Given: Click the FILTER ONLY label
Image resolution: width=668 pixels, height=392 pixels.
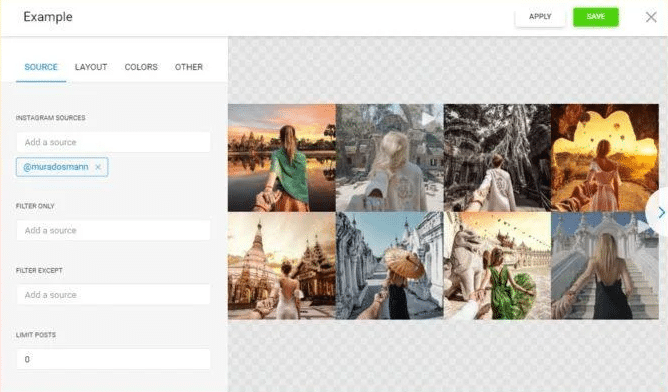Looking at the screenshot, I should [35, 206].
